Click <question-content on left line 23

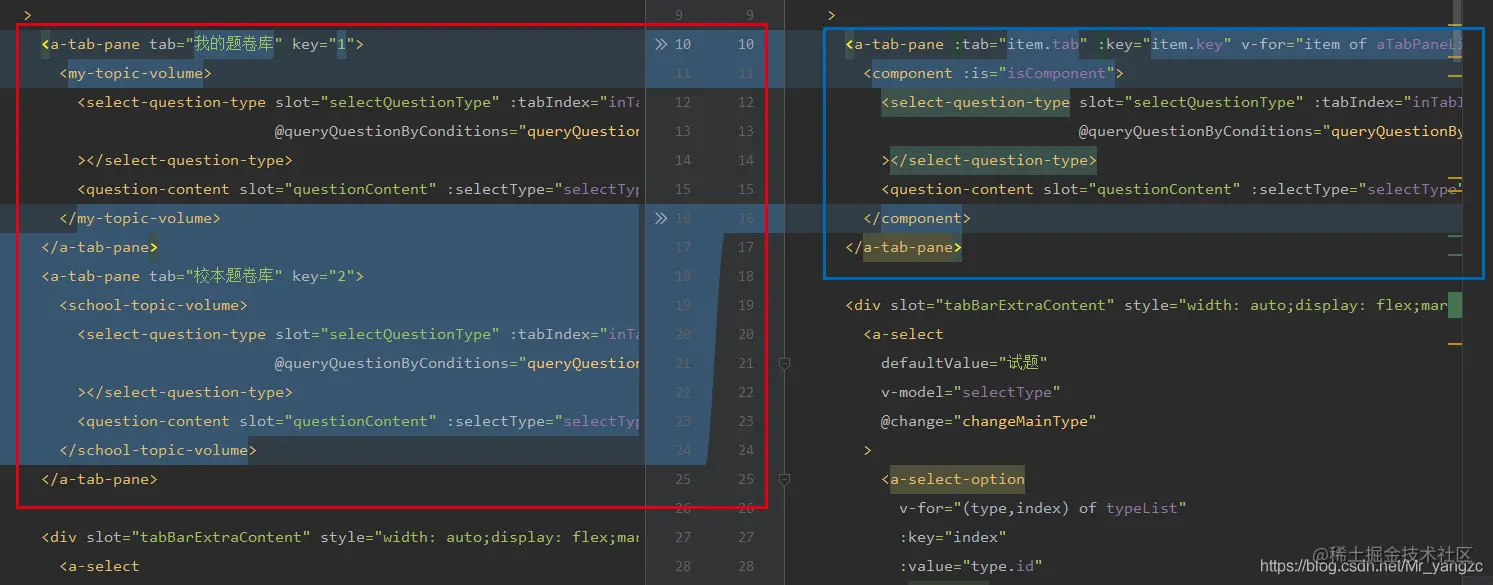[154, 421]
